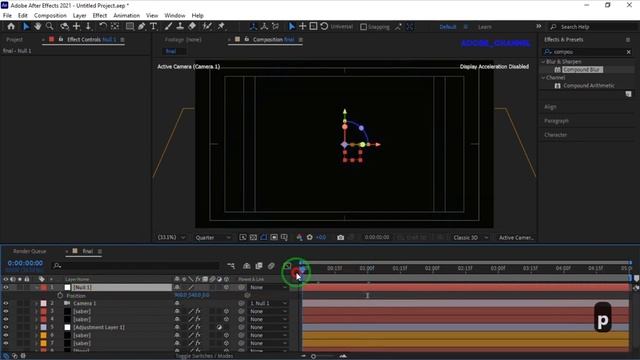Screen dimensions: 640x360
Task: Take a snapshot with camera icon
Action: click(340, 237)
